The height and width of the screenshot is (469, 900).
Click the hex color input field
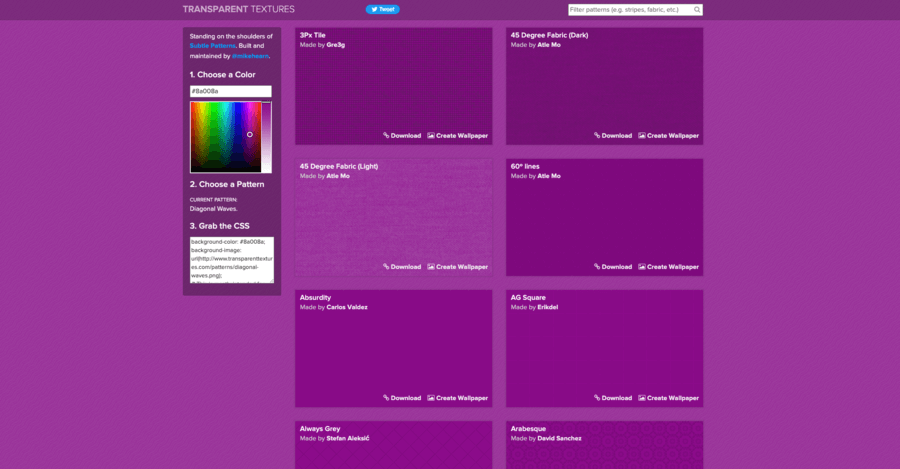[x=231, y=91]
